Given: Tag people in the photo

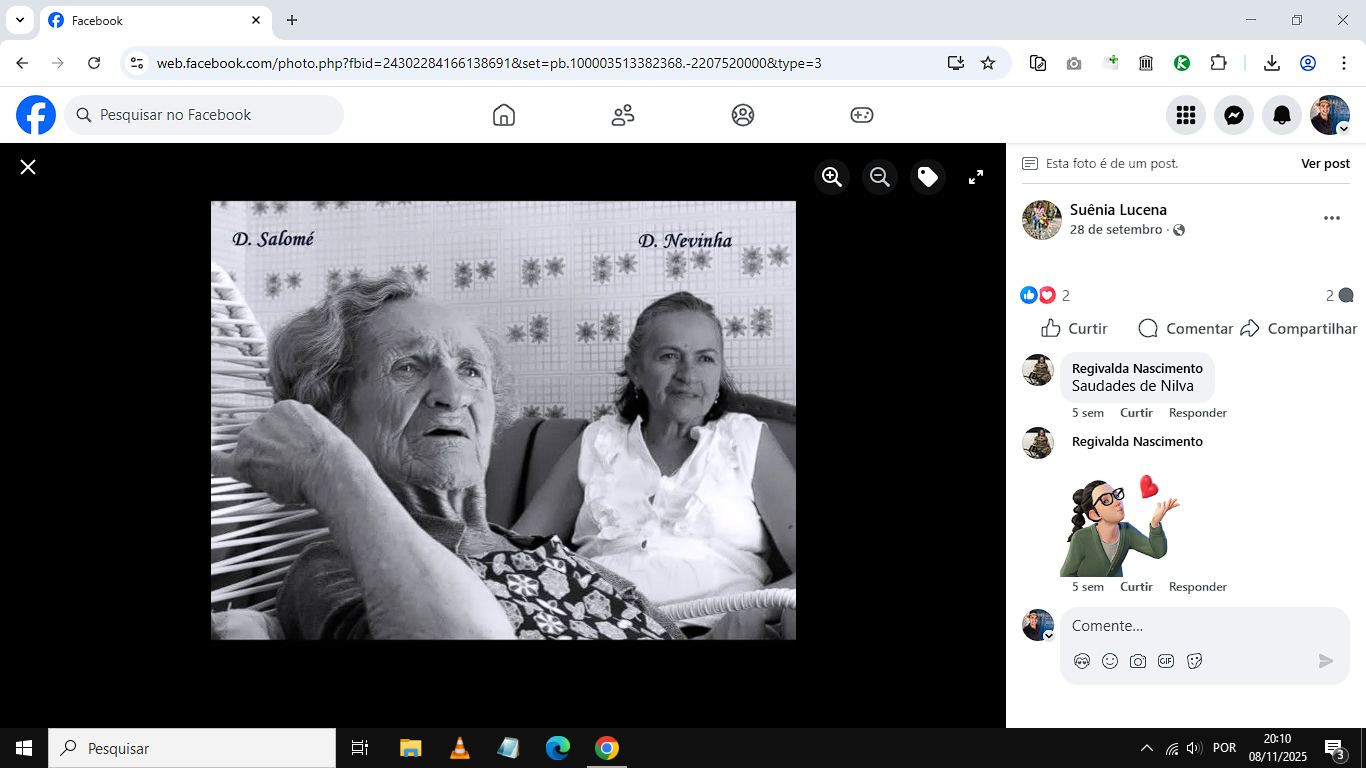Looking at the screenshot, I should tap(928, 177).
